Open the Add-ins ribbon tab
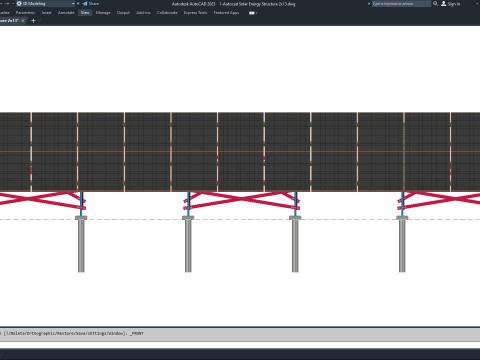Viewport: 480px width, 360px height. pos(143,13)
